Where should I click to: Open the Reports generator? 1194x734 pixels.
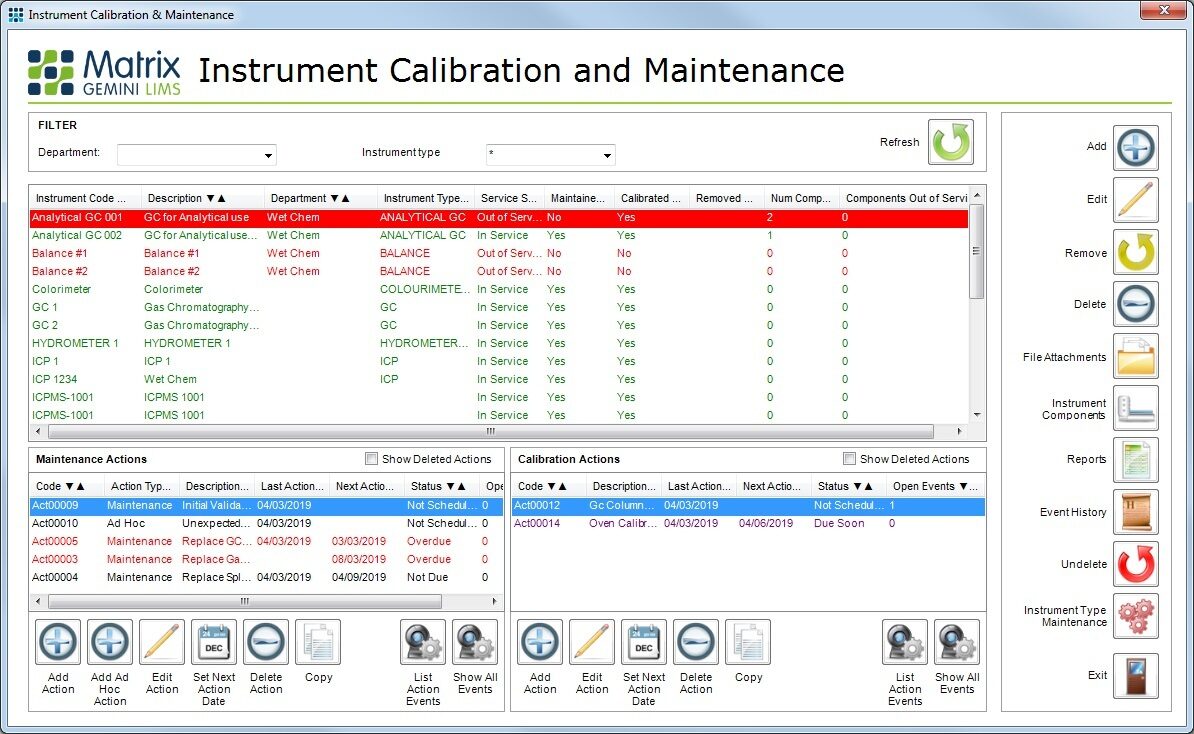pos(1136,459)
